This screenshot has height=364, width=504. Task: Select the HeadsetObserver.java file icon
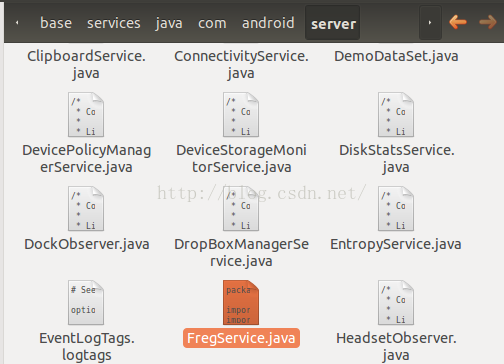click(396, 302)
